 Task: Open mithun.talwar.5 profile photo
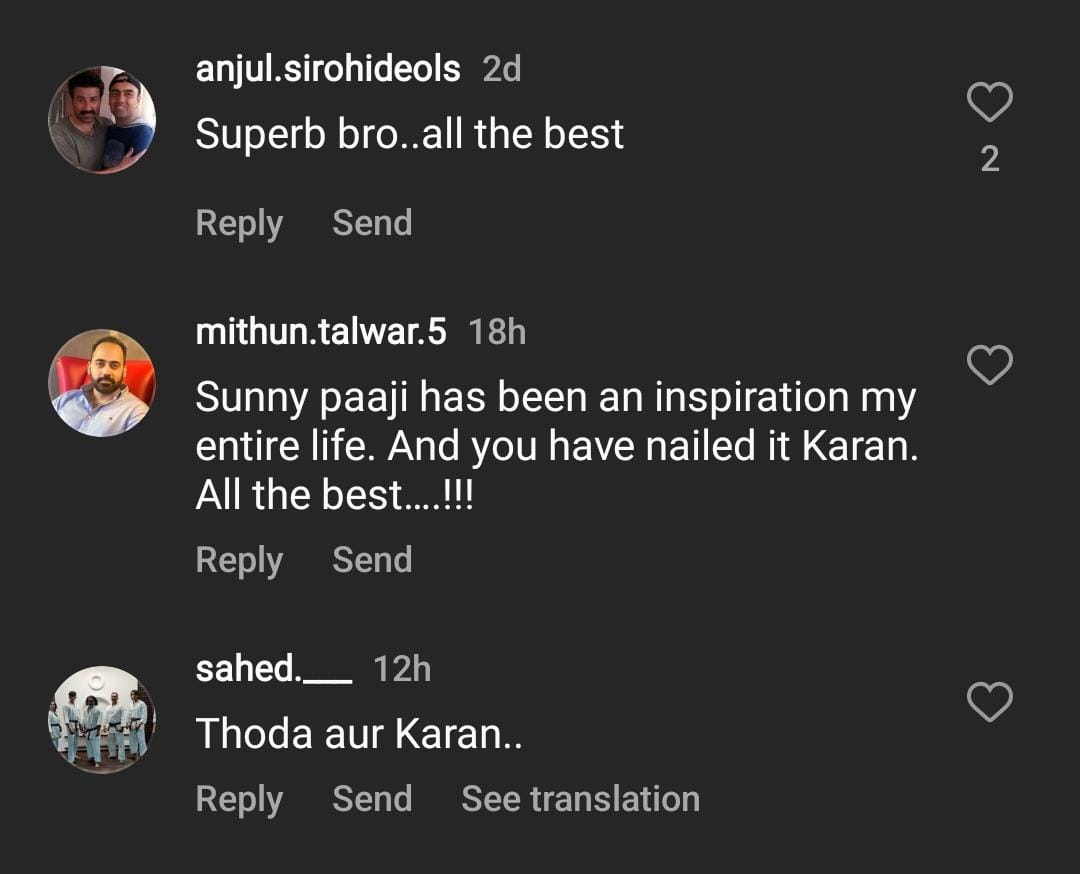[x=102, y=383]
